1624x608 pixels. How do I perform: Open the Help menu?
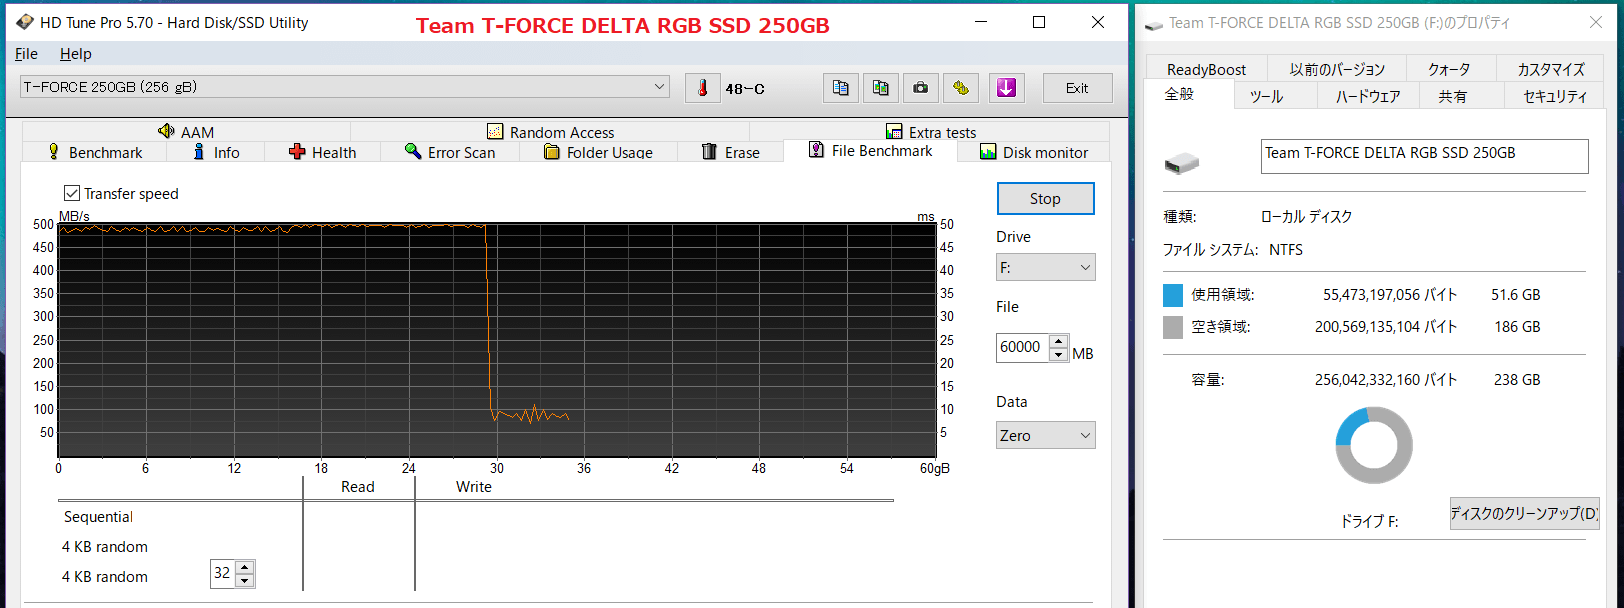(75, 54)
